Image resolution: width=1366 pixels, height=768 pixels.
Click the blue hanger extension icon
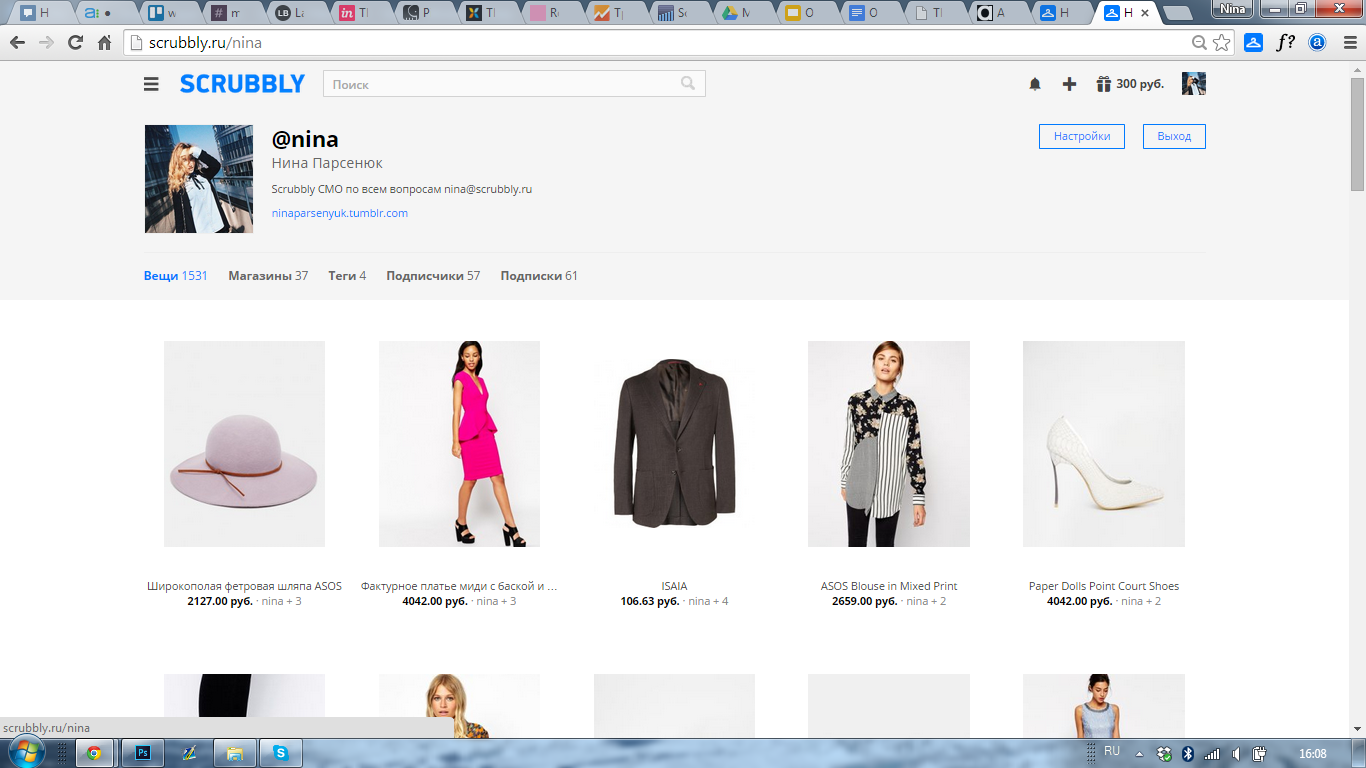pos(1254,43)
